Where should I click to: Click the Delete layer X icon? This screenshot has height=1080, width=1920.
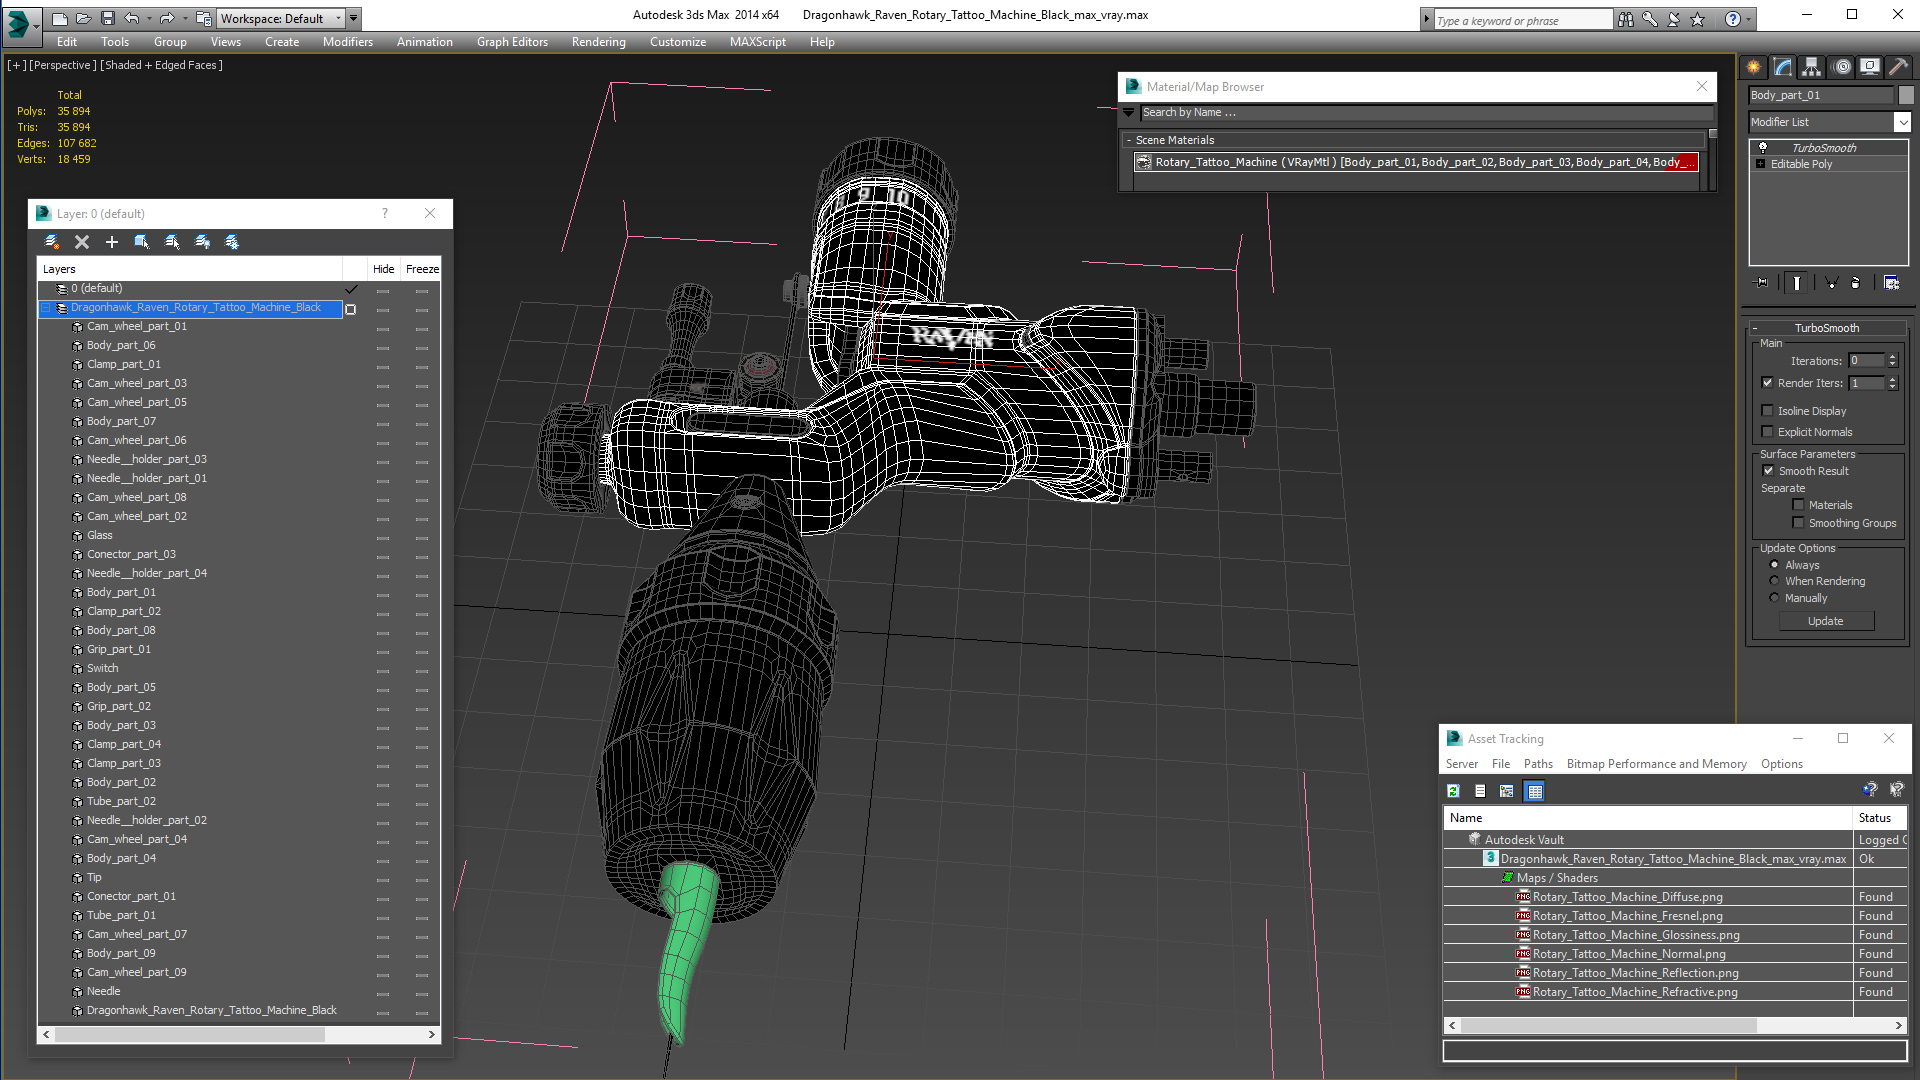click(82, 242)
